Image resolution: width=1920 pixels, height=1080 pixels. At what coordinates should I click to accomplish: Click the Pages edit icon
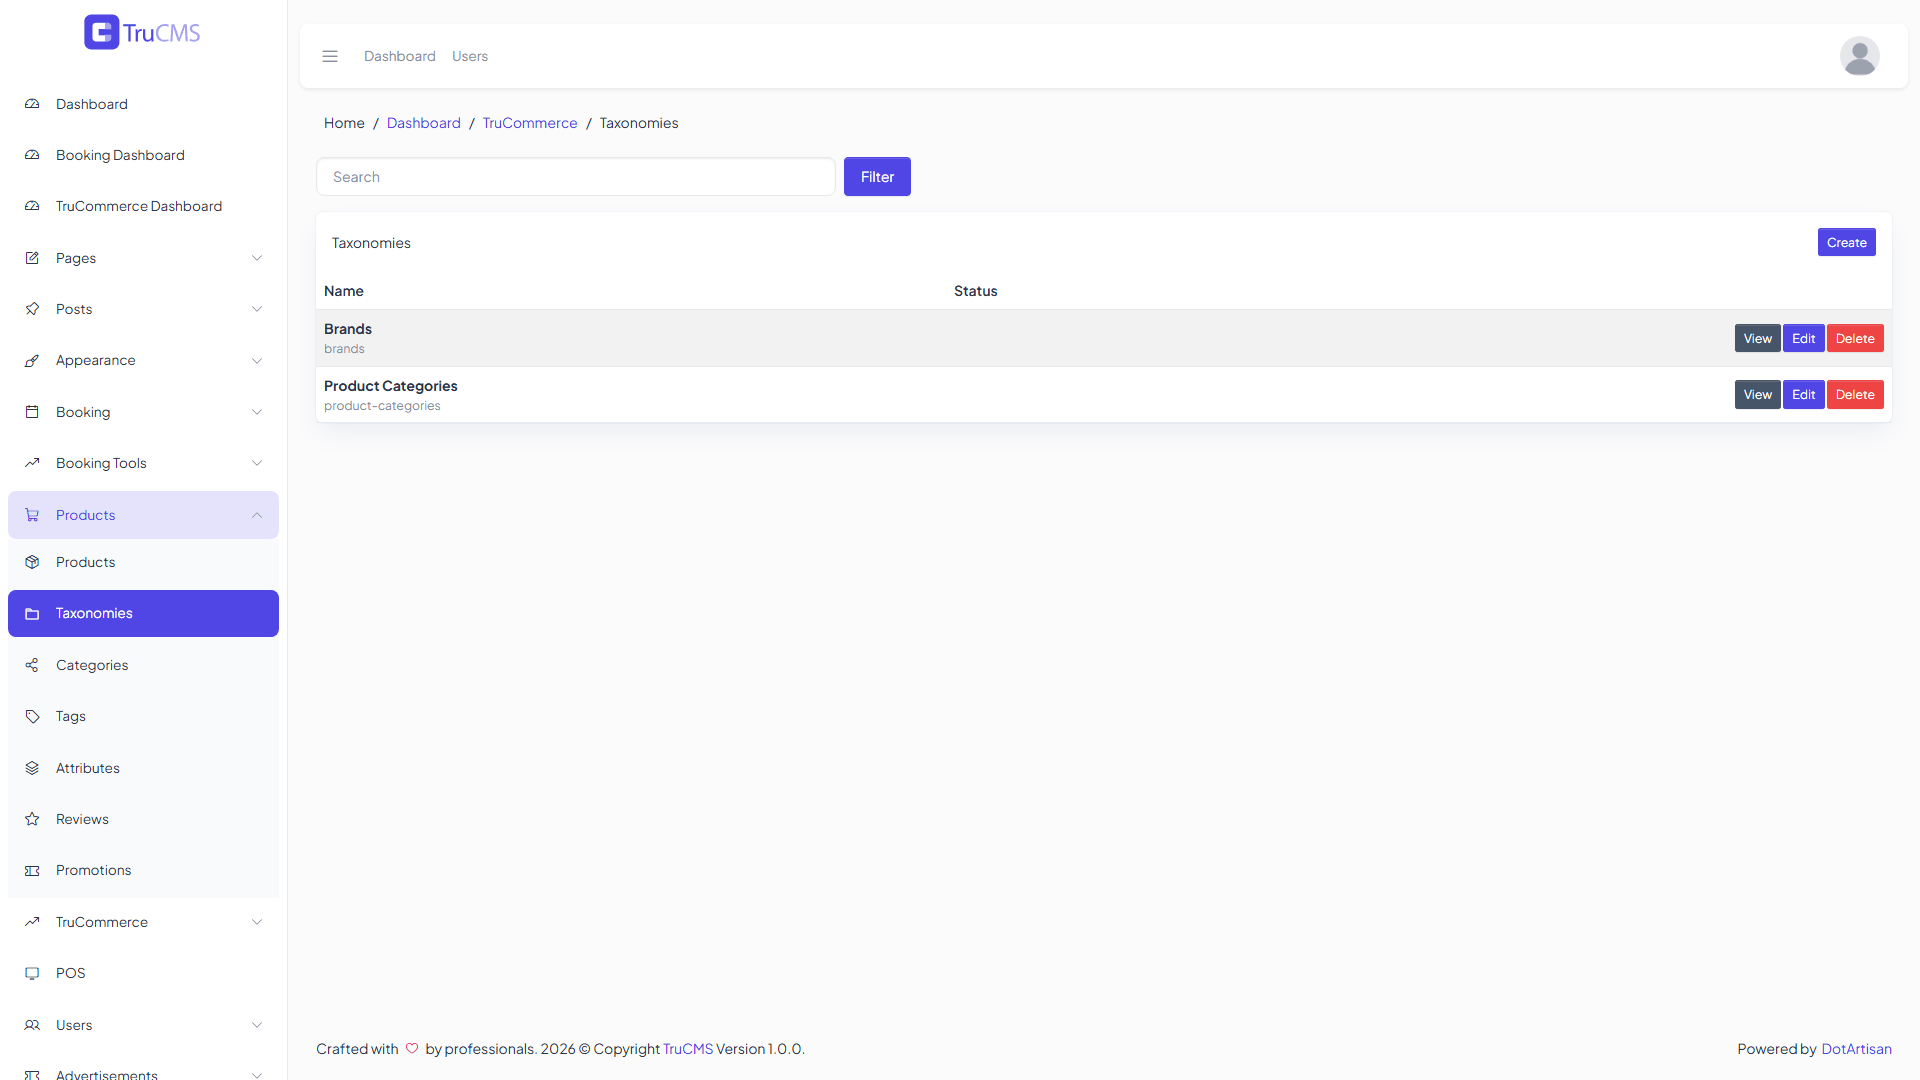32,258
